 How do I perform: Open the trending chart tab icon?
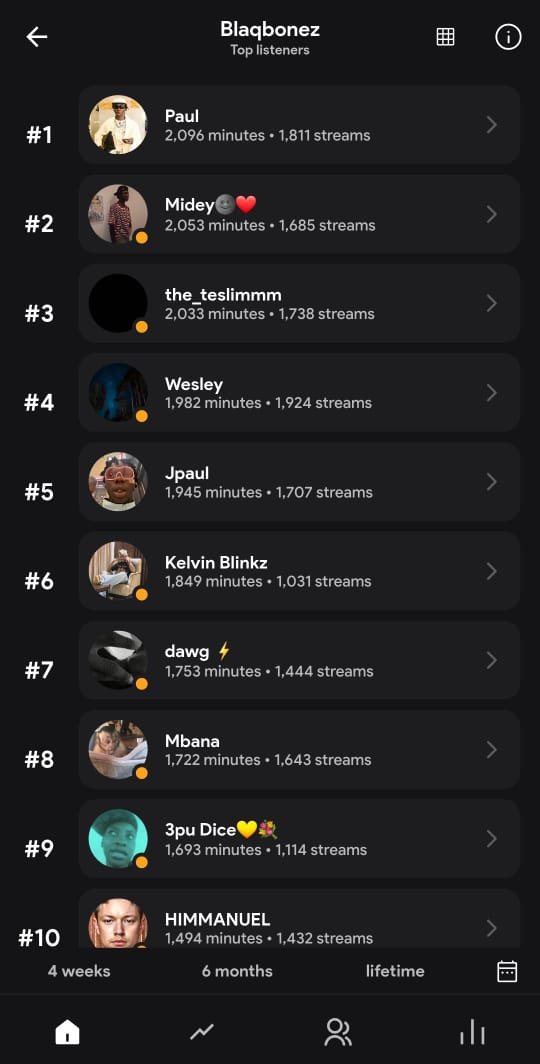(201, 1033)
